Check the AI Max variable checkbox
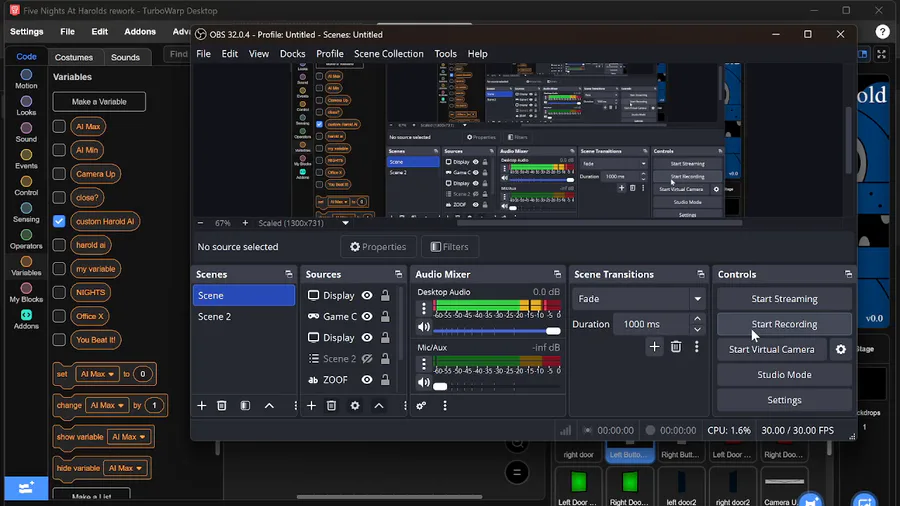The width and height of the screenshot is (900, 506). point(59,126)
